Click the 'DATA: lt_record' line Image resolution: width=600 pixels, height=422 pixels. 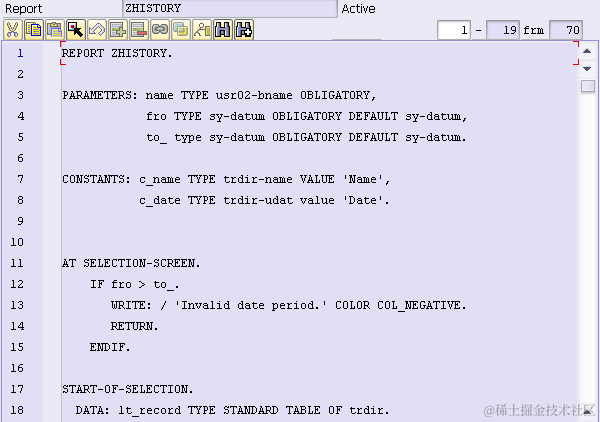232,410
